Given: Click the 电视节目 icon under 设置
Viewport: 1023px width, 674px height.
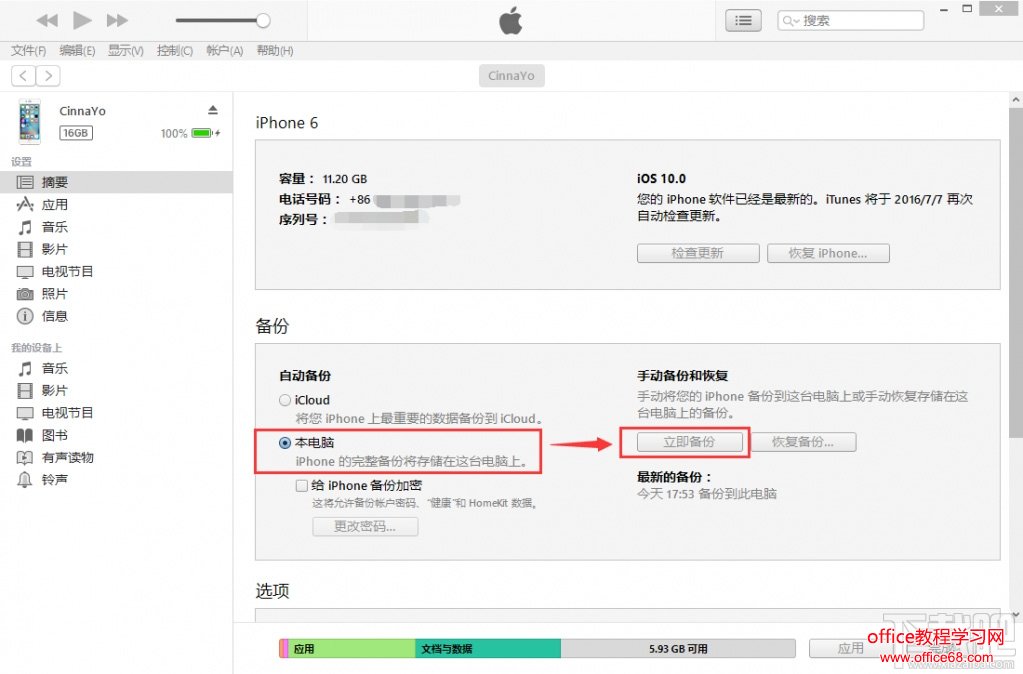Looking at the screenshot, I should point(25,271).
